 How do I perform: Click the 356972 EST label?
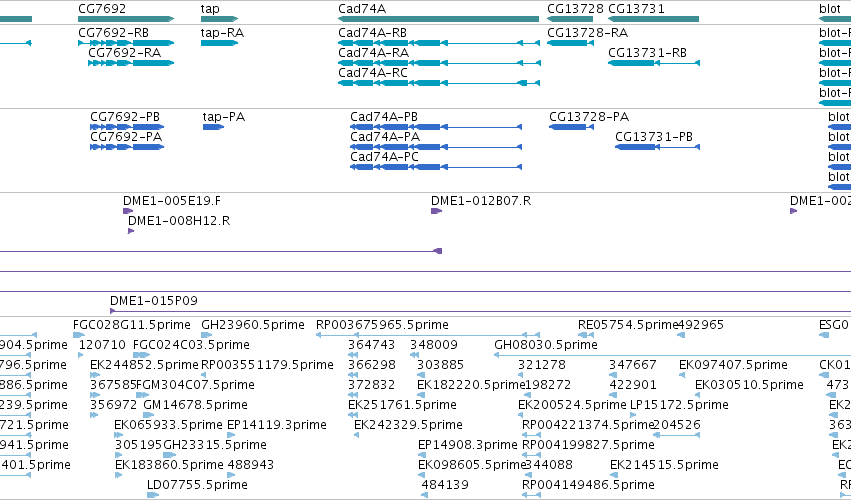tap(113, 405)
